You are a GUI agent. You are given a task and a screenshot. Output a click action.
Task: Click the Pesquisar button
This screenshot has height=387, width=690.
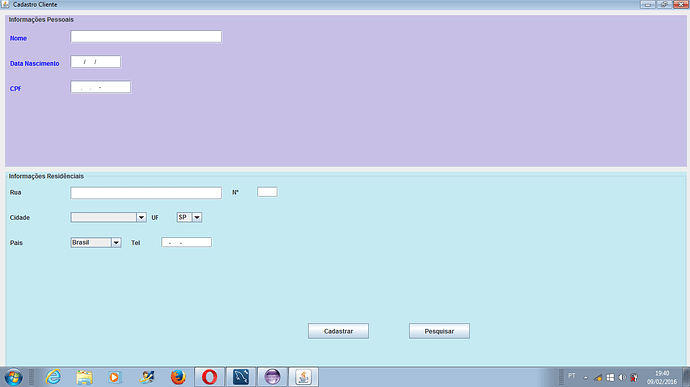coord(439,331)
